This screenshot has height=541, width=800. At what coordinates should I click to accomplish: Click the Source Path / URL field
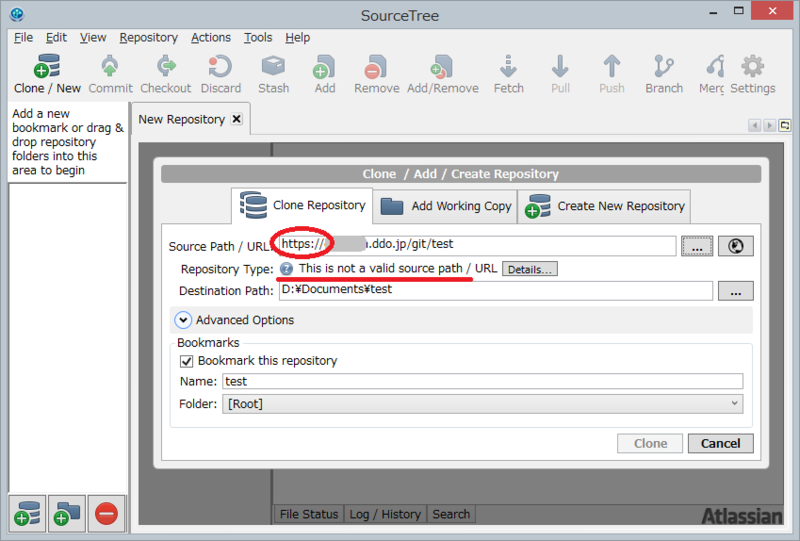[478, 245]
